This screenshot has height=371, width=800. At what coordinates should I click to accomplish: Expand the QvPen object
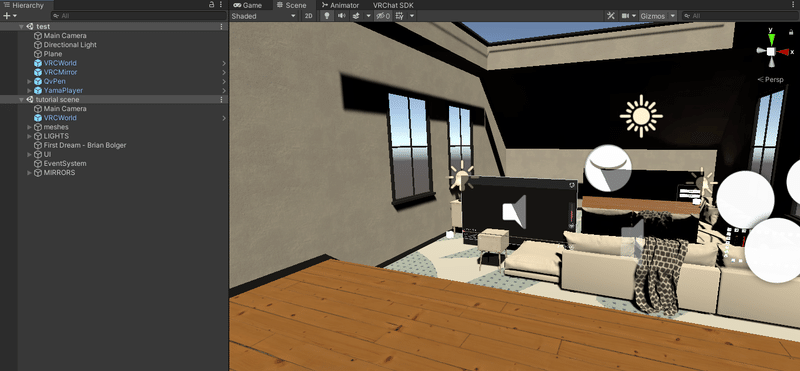pos(29,82)
